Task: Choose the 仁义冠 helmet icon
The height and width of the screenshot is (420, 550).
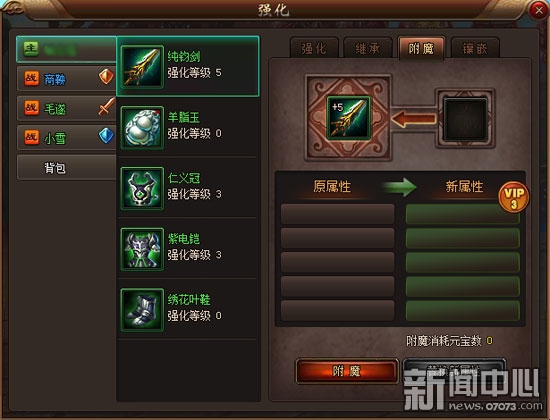Action: tap(142, 188)
